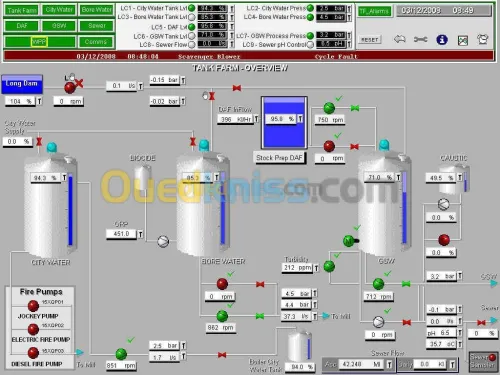The height and width of the screenshot is (375, 500).
Task: Click the Turbidity 212 ppm value field
Action: pyautogui.click(x=297, y=267)
